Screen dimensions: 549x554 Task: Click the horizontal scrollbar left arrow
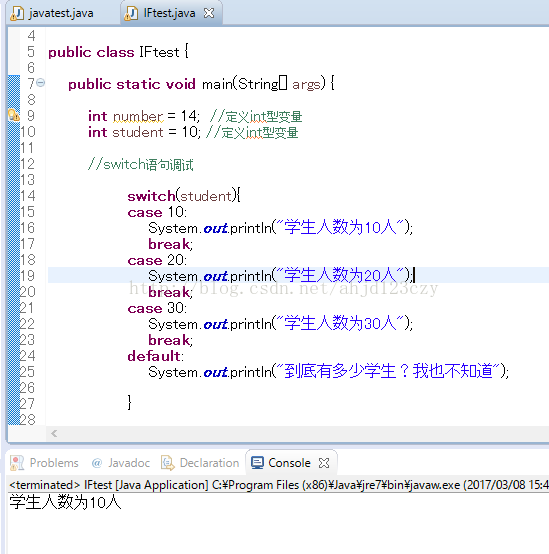[x=54, y=434]
